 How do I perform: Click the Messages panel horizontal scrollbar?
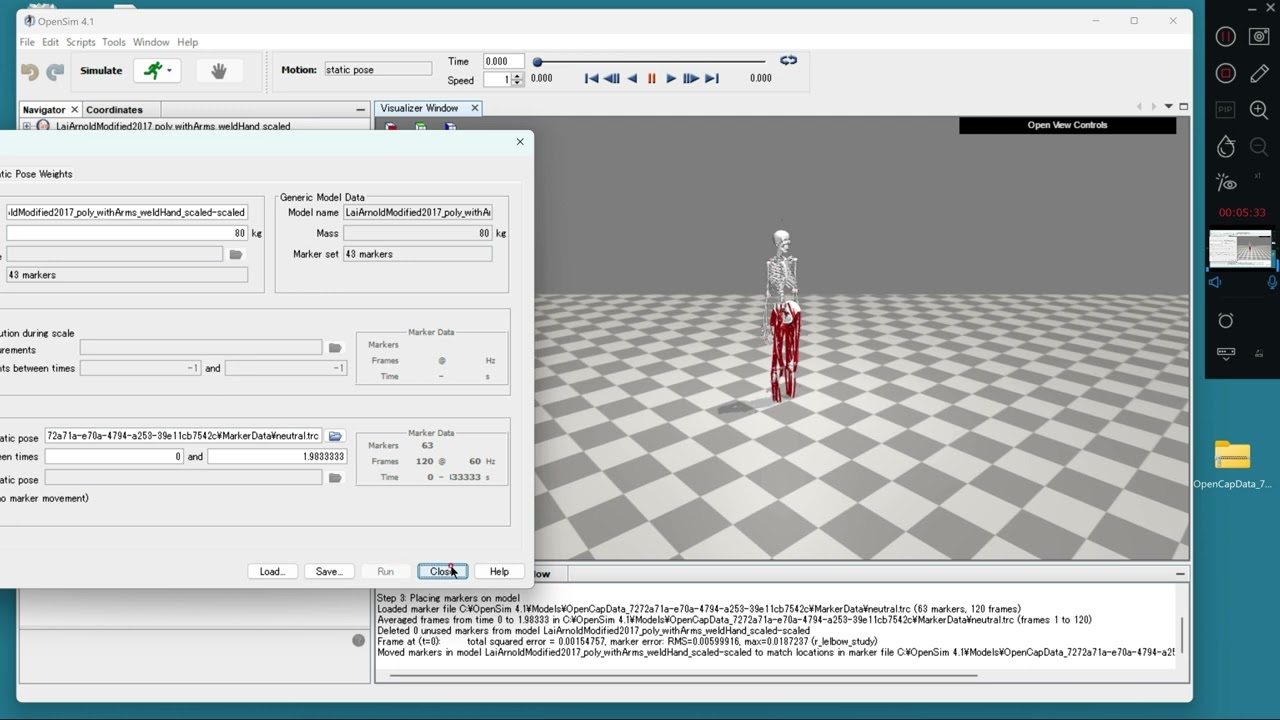coord(683,675)
